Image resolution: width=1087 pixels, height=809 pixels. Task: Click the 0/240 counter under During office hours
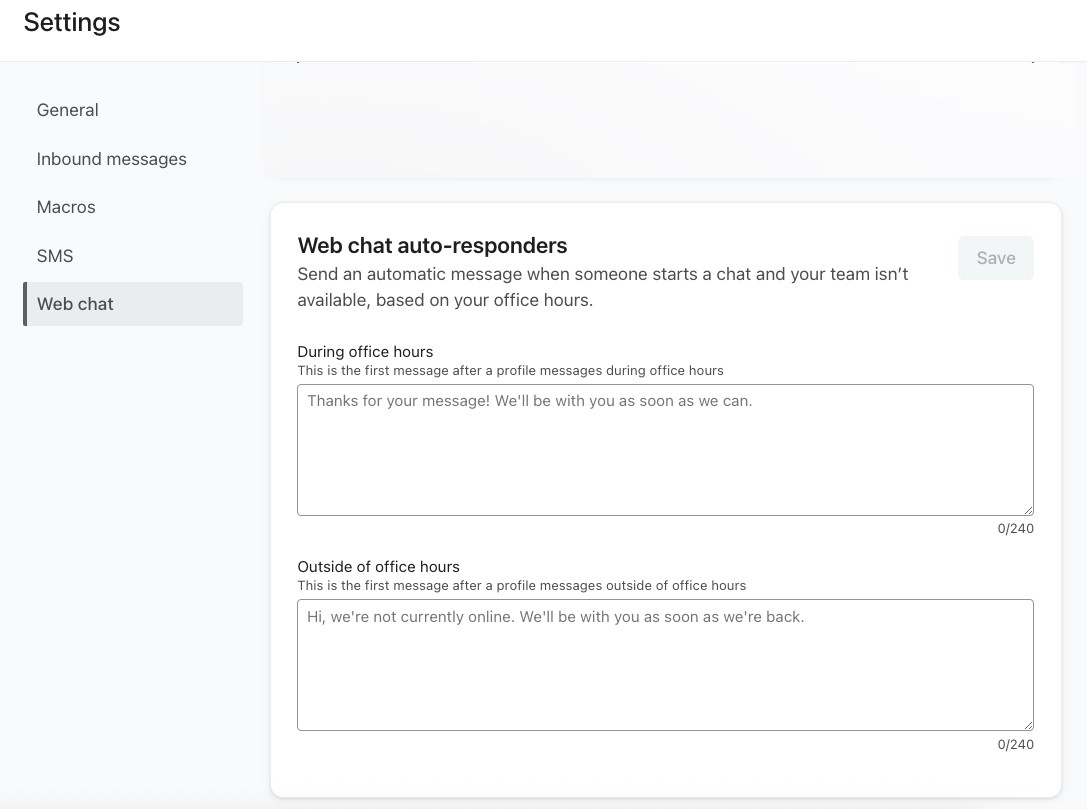pos(1015,529)
